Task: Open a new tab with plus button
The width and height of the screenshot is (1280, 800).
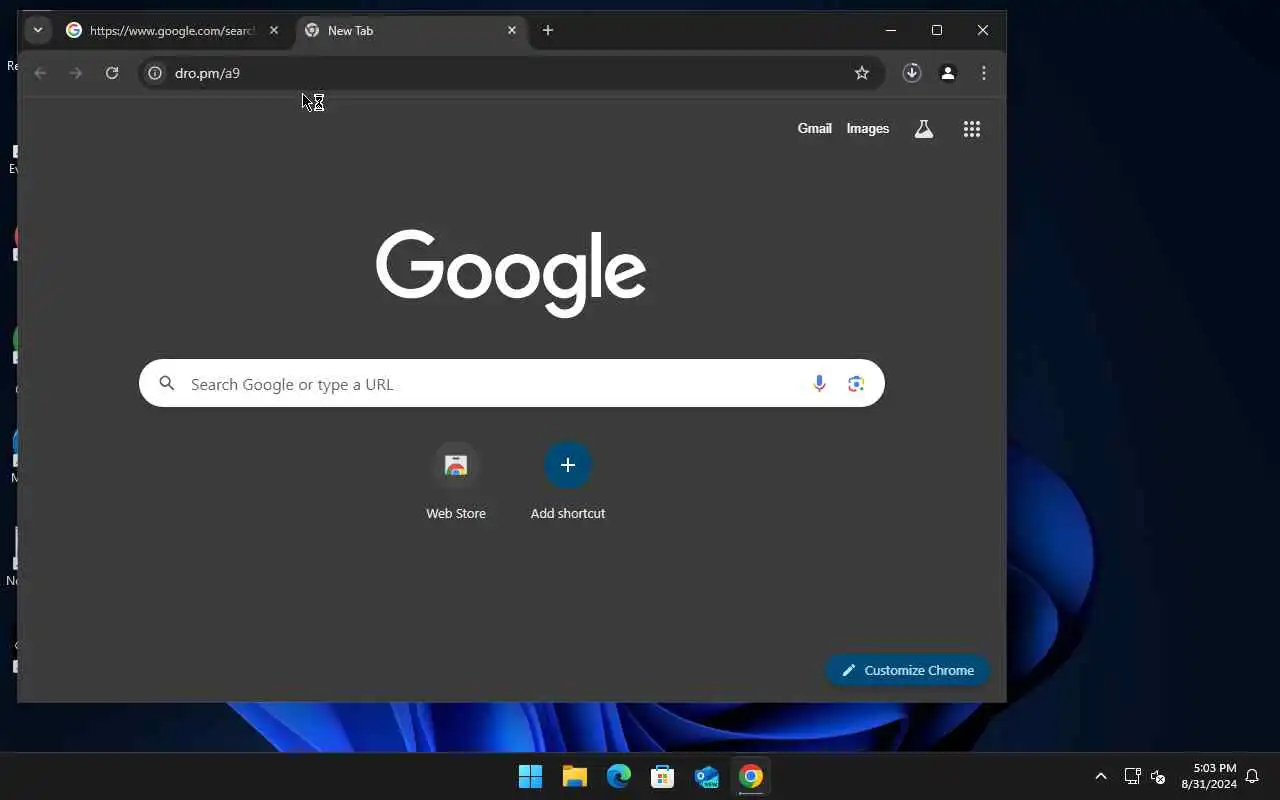Action: point(548,31)
